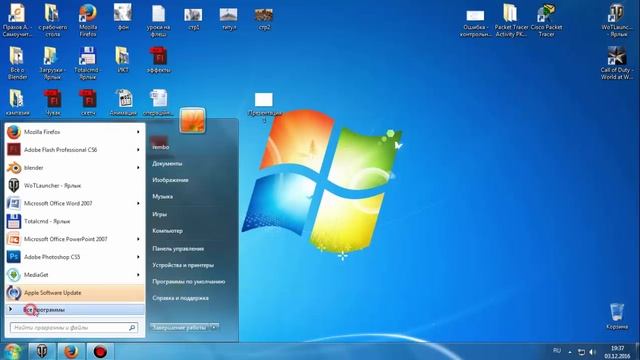Select 'титул' desktop image icon

229,19
